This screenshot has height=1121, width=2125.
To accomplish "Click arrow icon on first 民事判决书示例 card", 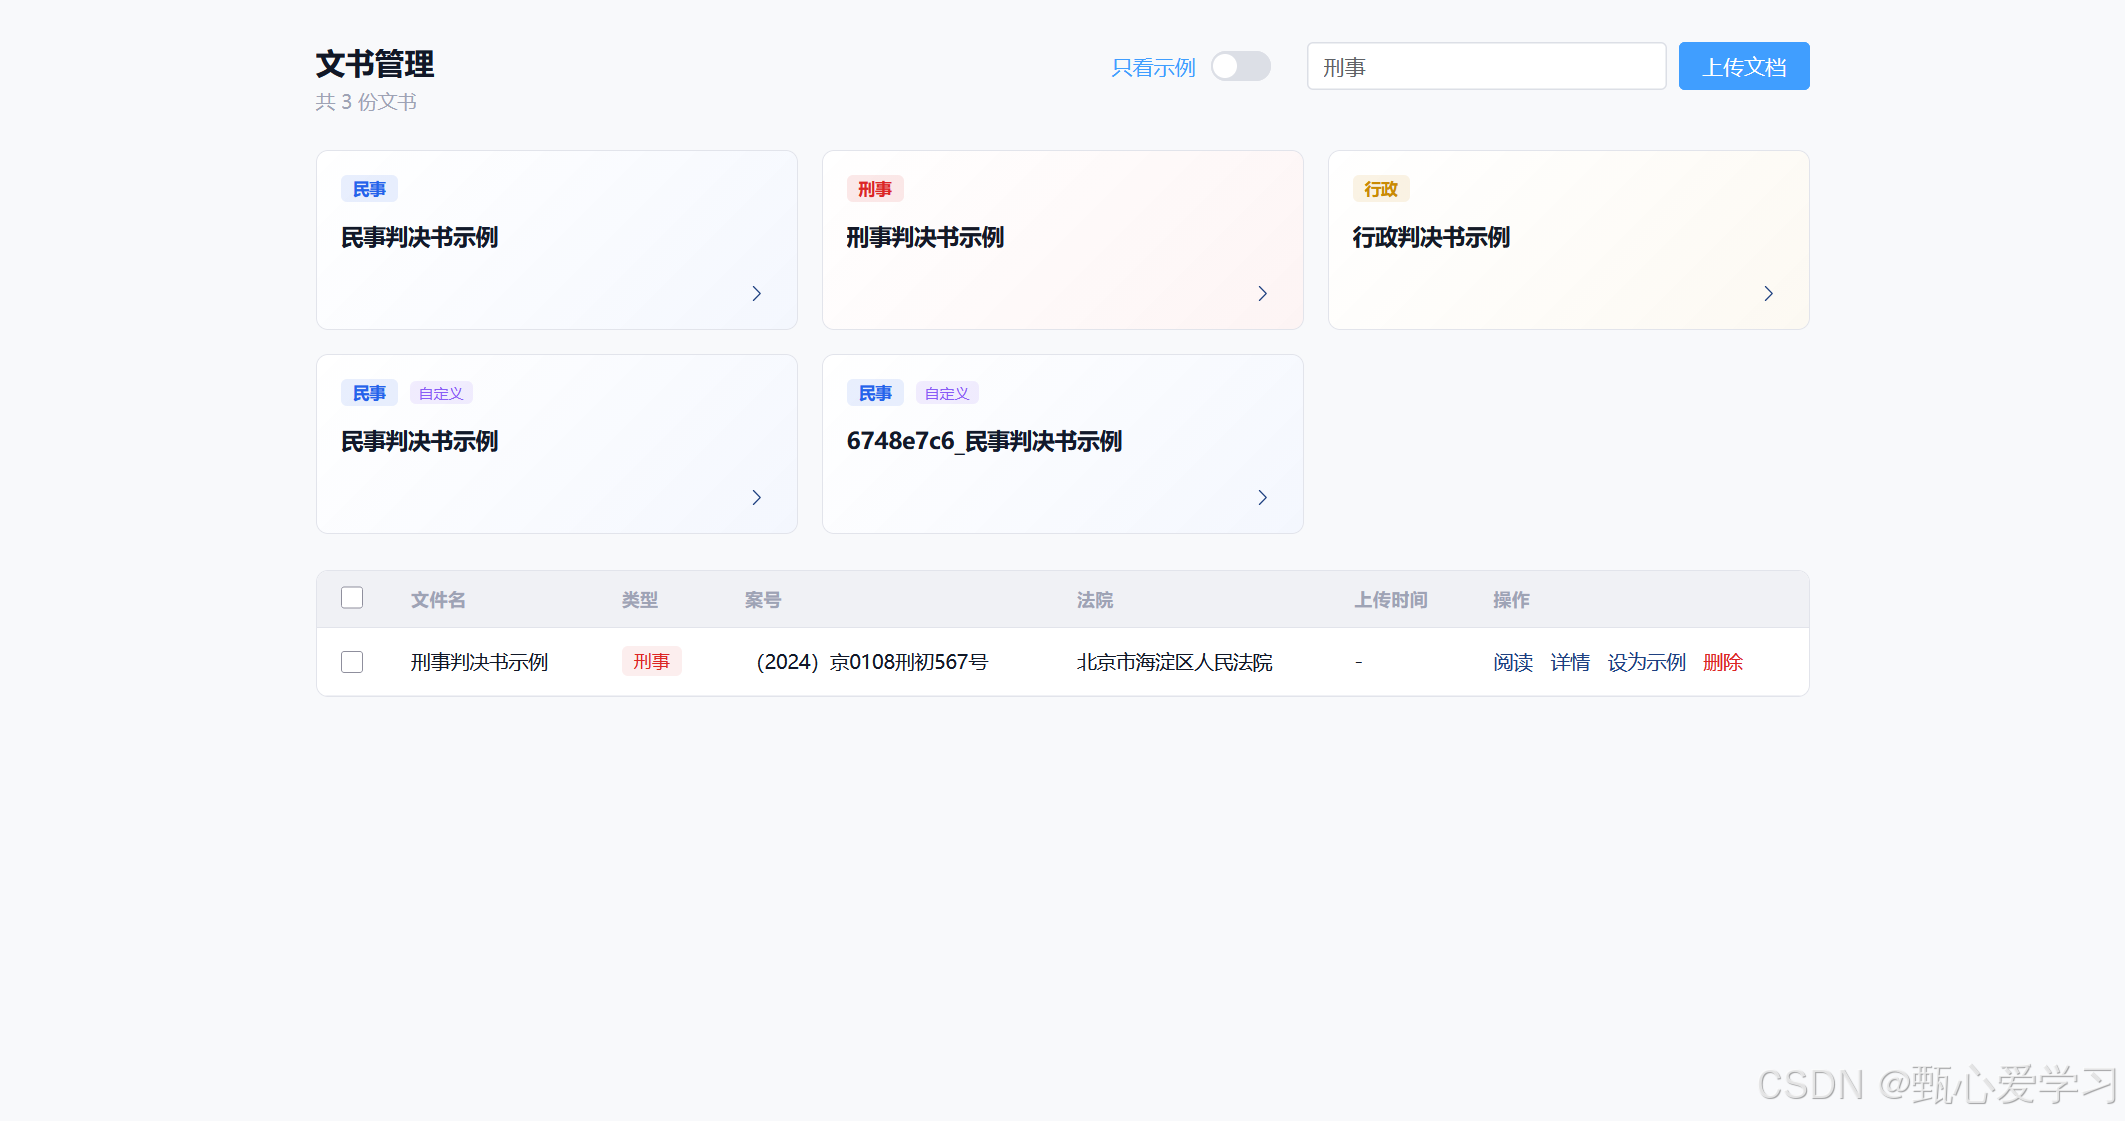I will [756, 293].
